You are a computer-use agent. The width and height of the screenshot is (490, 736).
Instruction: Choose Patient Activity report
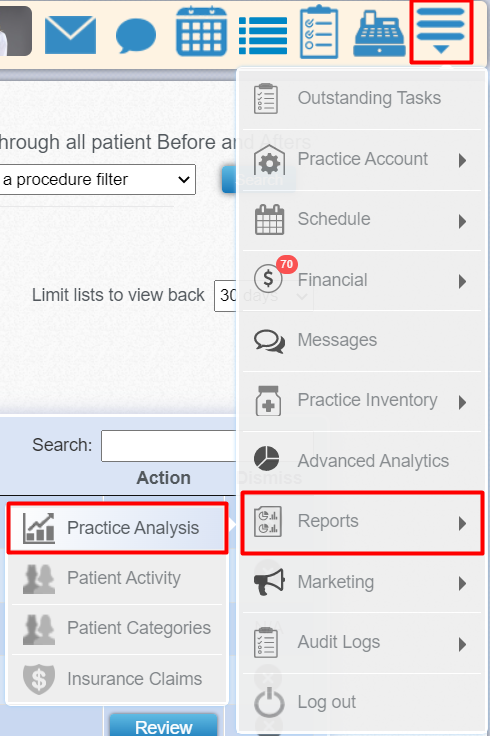(x=117, y=578)
